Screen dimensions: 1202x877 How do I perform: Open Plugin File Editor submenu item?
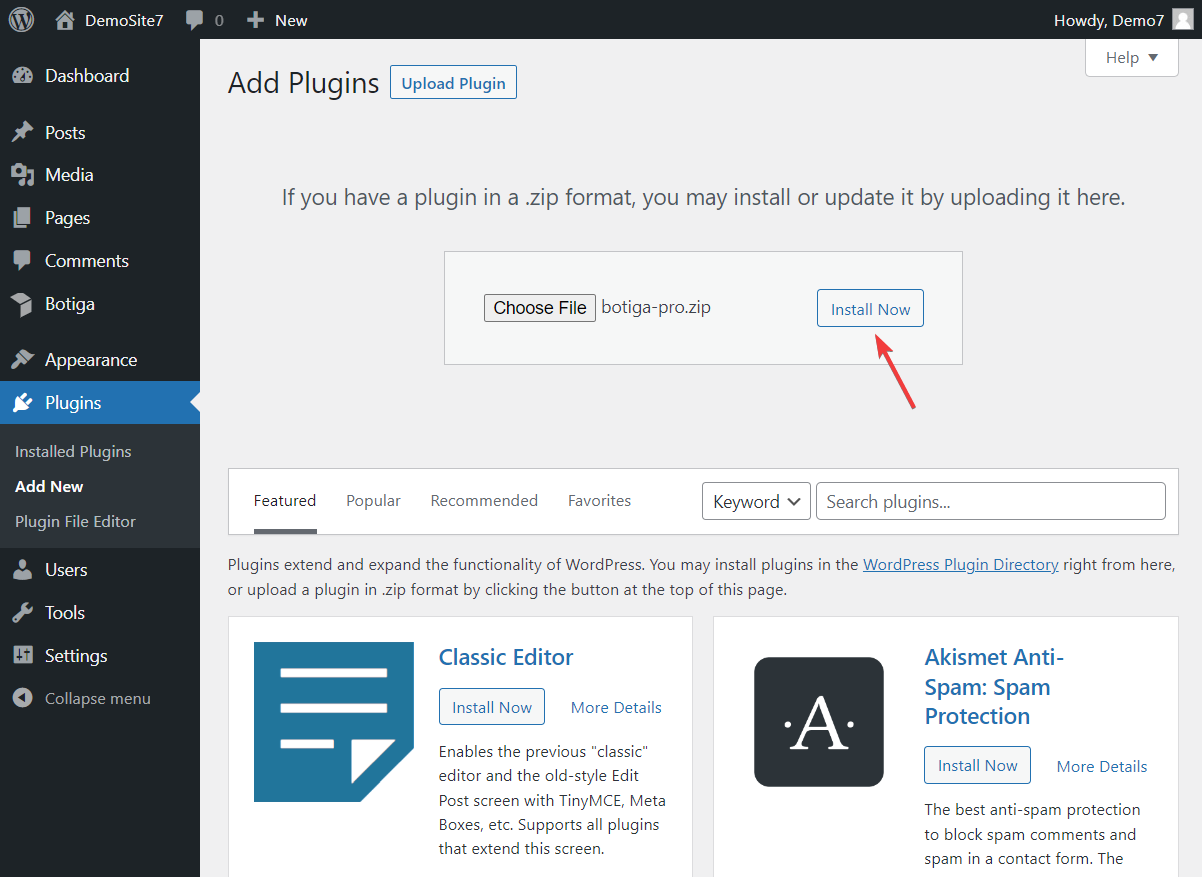point(75,522)
